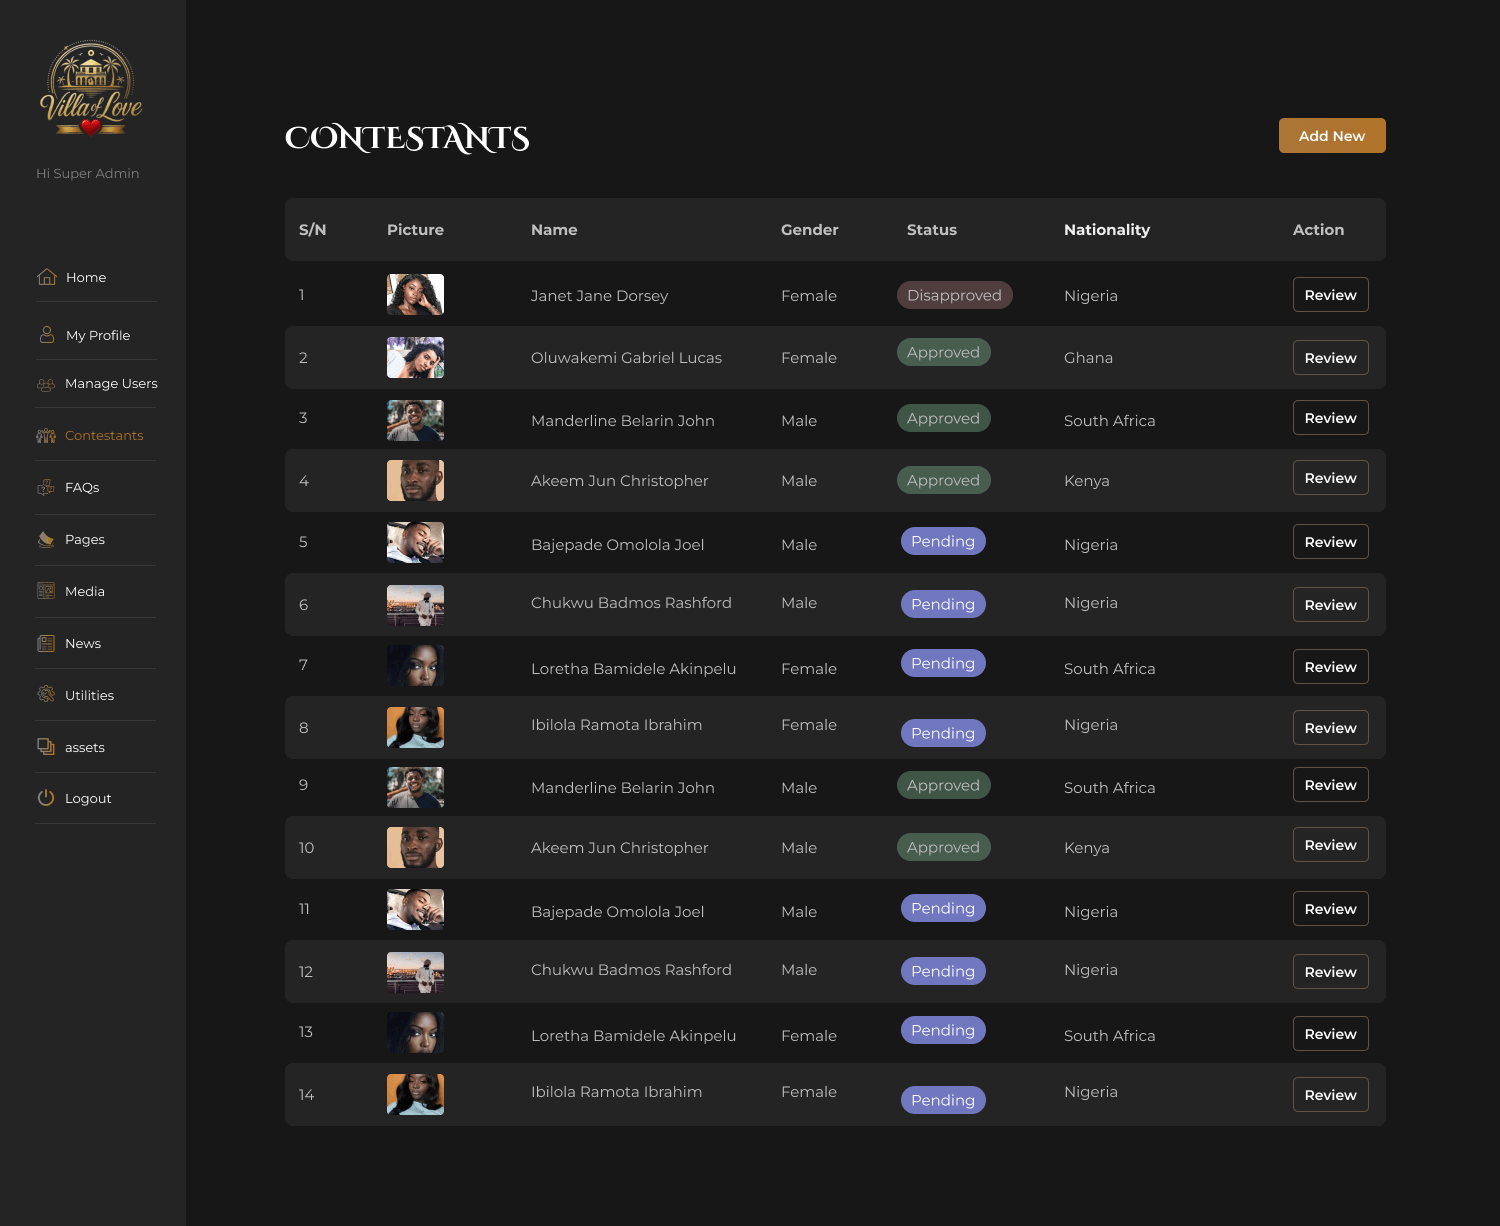Go to the assets menu item
Image resolution: width=1500 pixels, height=1226 pixels.
[84, 748]
